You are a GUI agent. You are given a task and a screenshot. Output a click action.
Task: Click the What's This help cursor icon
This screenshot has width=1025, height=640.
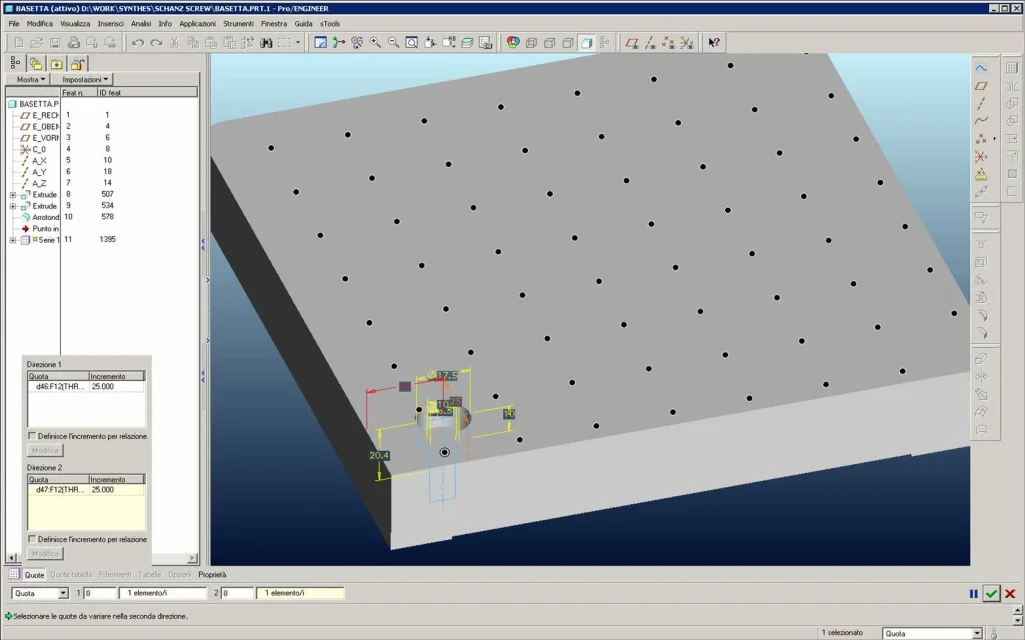(x=714, y=43)
